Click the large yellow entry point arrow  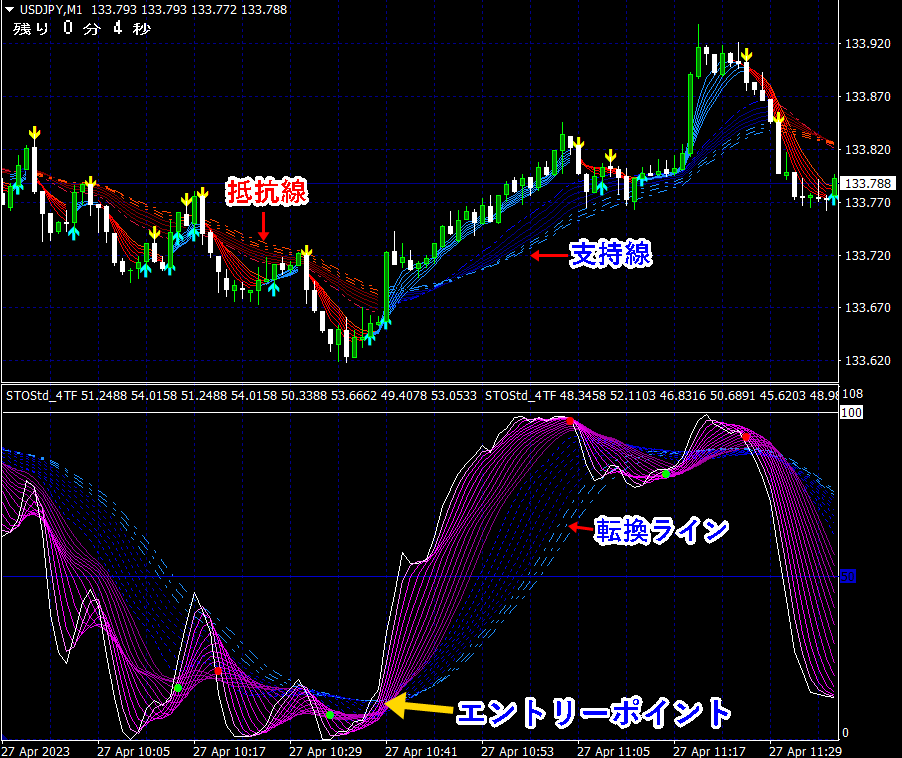tap(406, 707)
